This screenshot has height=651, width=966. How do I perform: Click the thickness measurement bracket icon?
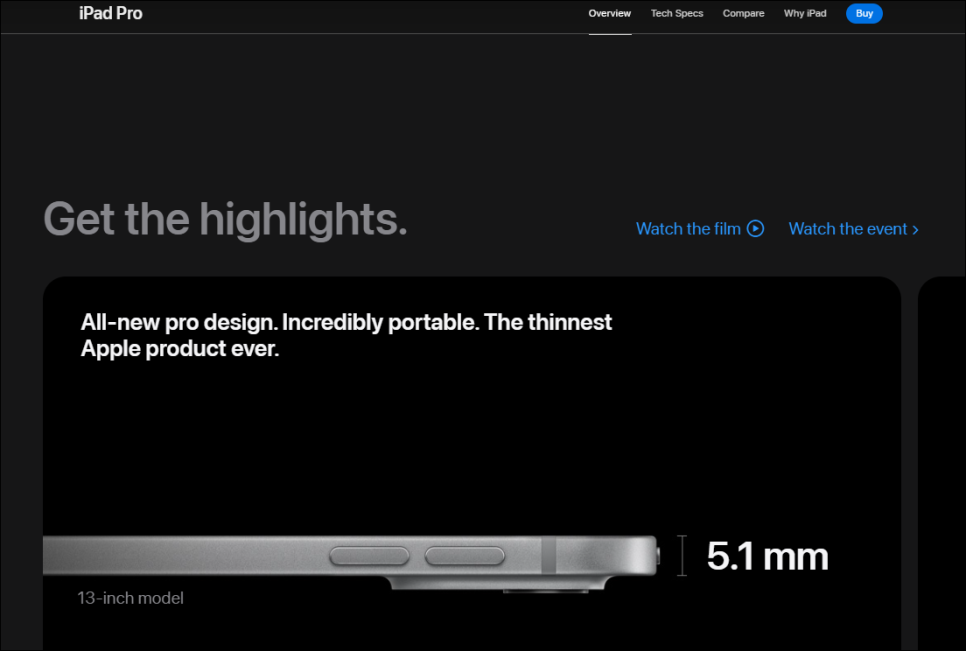click(x=683, y=555)
